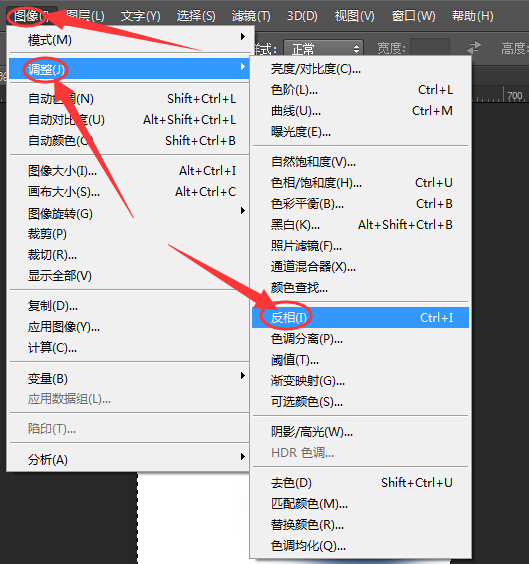The height and width of the screenshot is (564, 529).
Task: Select 替换颜色(R)... command
Action: pos(361,525)
